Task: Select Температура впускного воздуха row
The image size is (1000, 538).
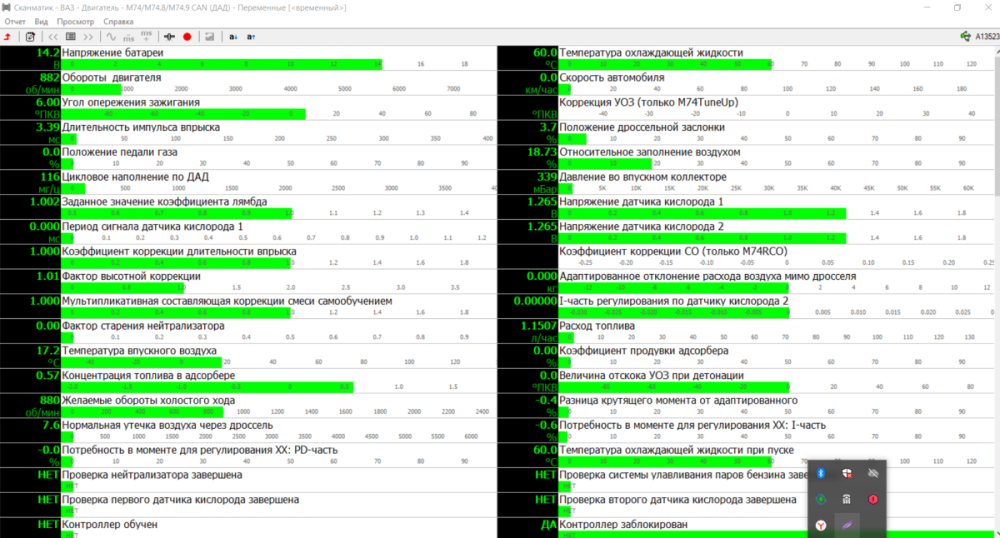Action: point(248,356)
